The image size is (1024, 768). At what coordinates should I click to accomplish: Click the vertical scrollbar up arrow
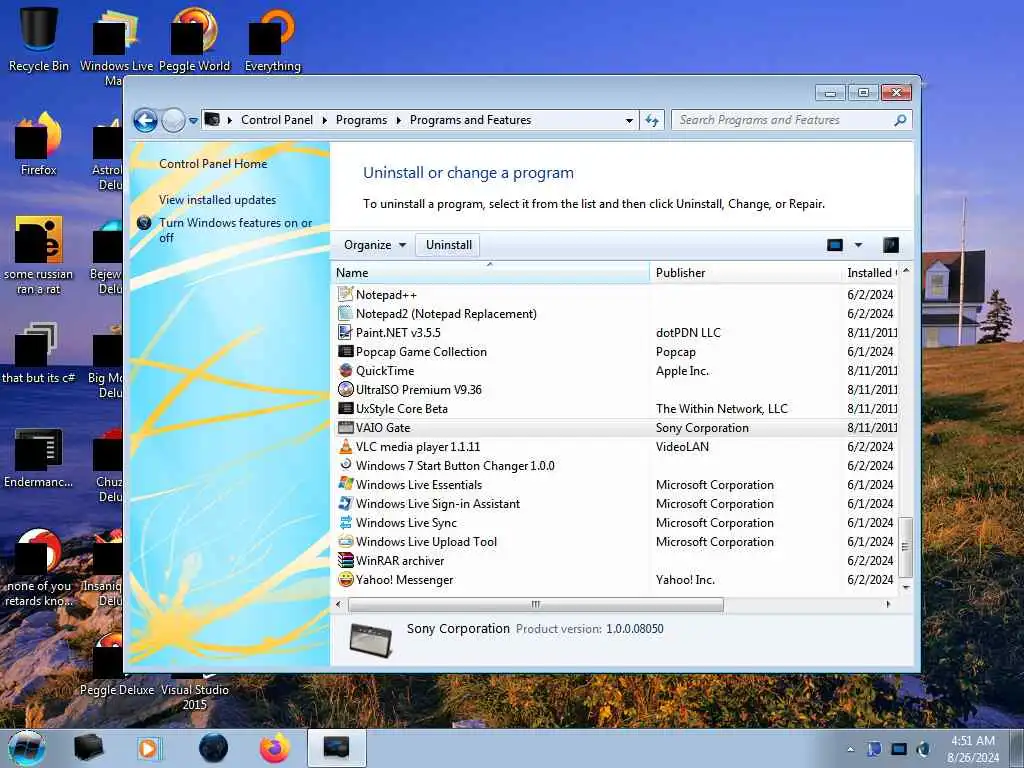coord(906,270)
